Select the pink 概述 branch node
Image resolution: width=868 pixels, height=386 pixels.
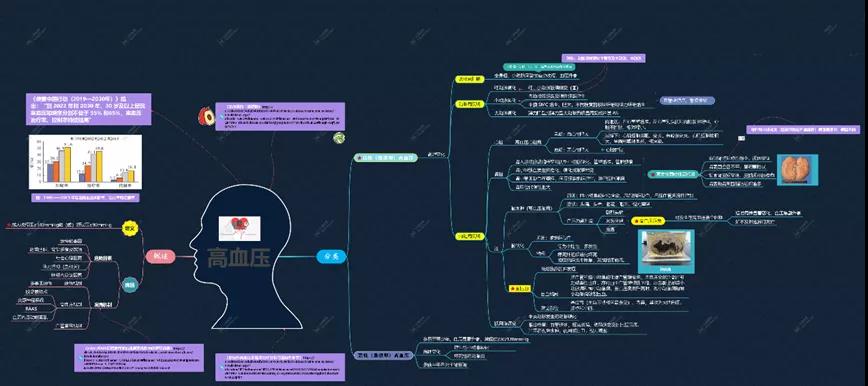160,256
